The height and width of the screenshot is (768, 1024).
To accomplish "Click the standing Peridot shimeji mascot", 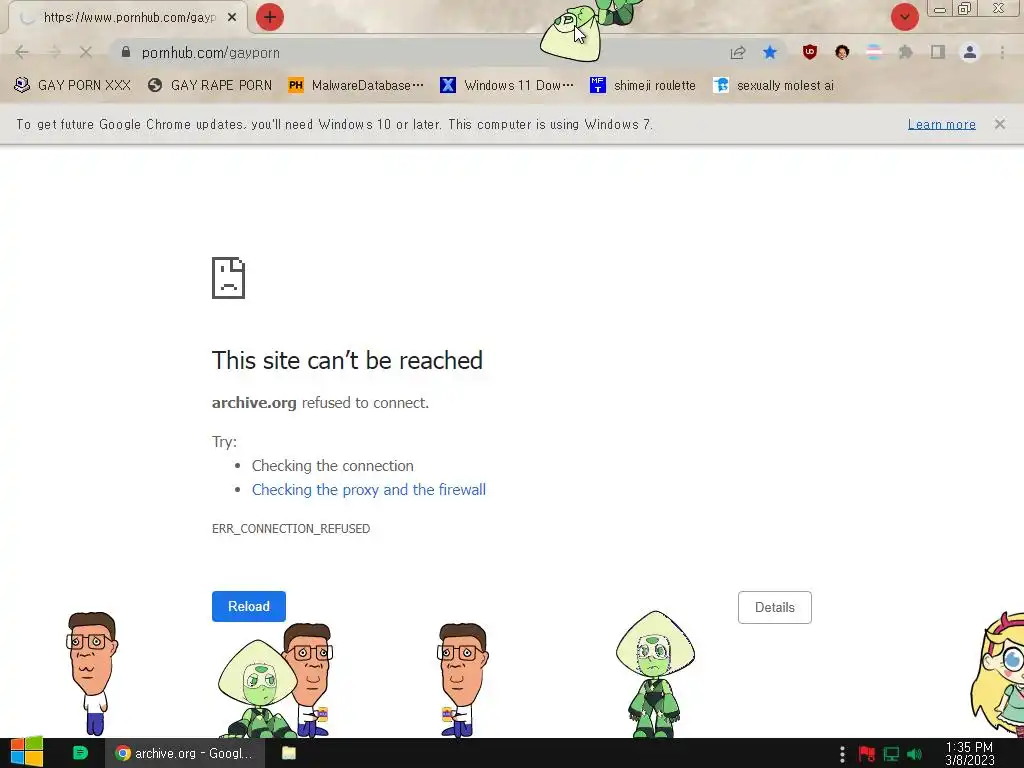I will 655,674.
